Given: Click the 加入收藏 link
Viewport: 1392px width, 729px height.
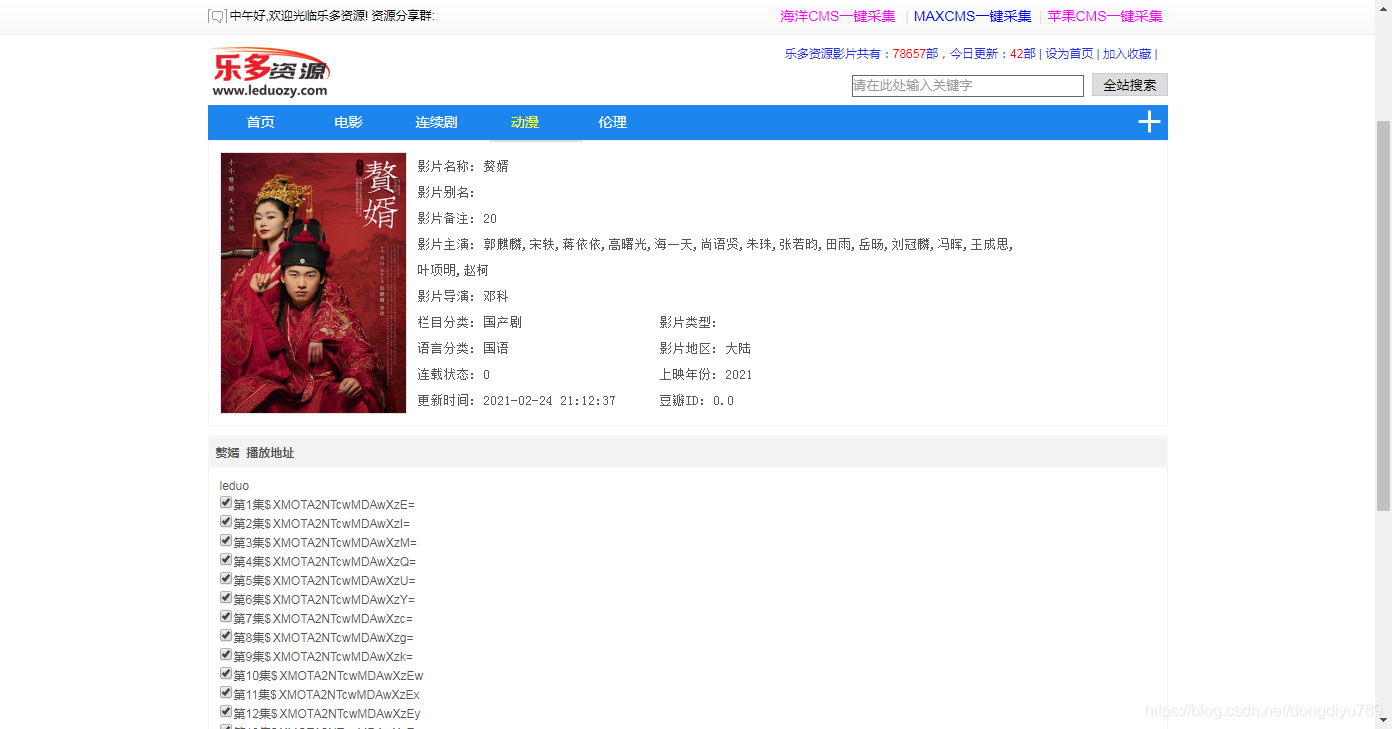Looking at the screenshot, I should click(x=1127, y=54).
